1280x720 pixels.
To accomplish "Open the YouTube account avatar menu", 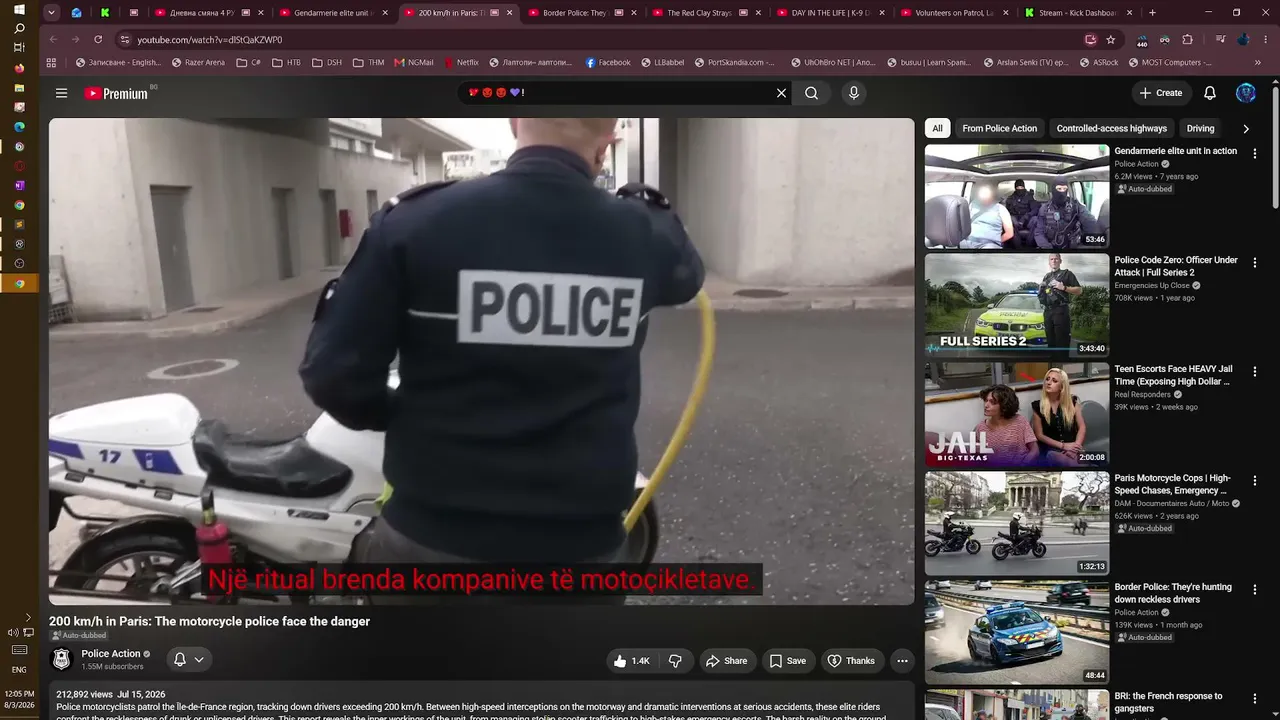I will [1246, 93].
